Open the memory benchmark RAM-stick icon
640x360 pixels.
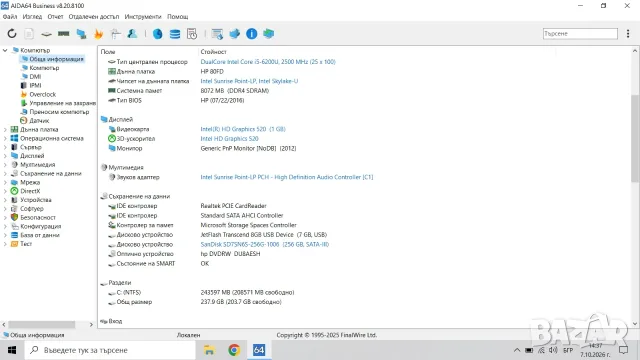[x=63, y=33]
